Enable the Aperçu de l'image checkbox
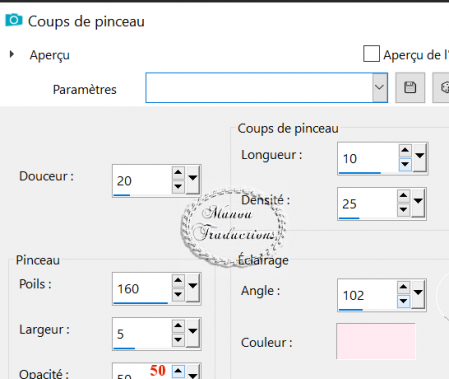The width and height of the screenshot is (449, 379). point(371,54)
